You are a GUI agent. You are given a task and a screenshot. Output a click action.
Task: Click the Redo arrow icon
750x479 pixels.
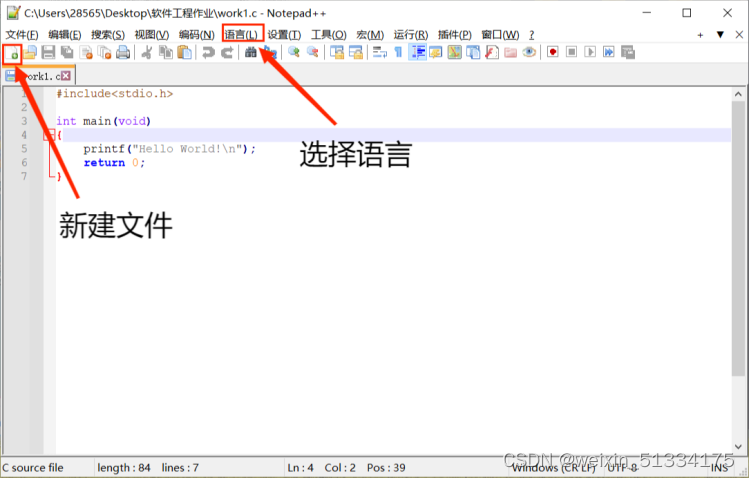click(x=227, y=52)
